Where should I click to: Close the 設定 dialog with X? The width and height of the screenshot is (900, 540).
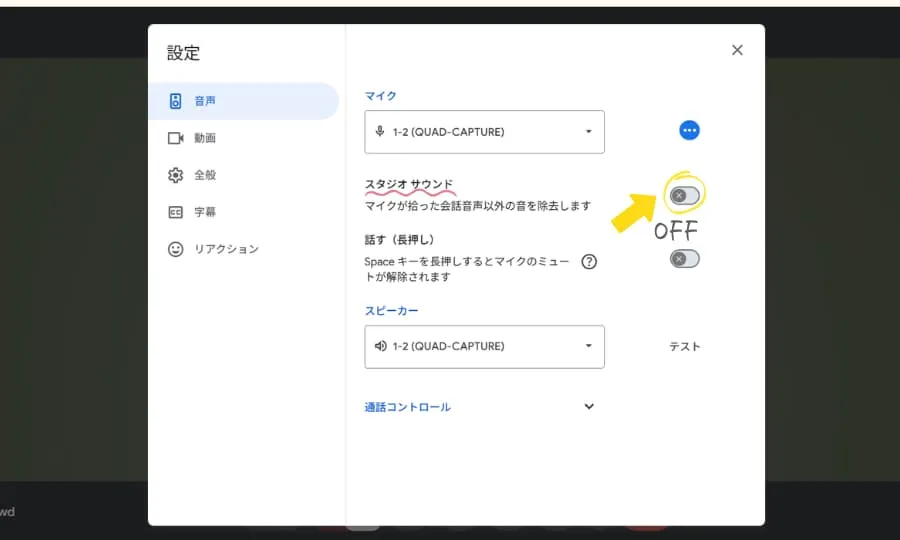(737, 50)
